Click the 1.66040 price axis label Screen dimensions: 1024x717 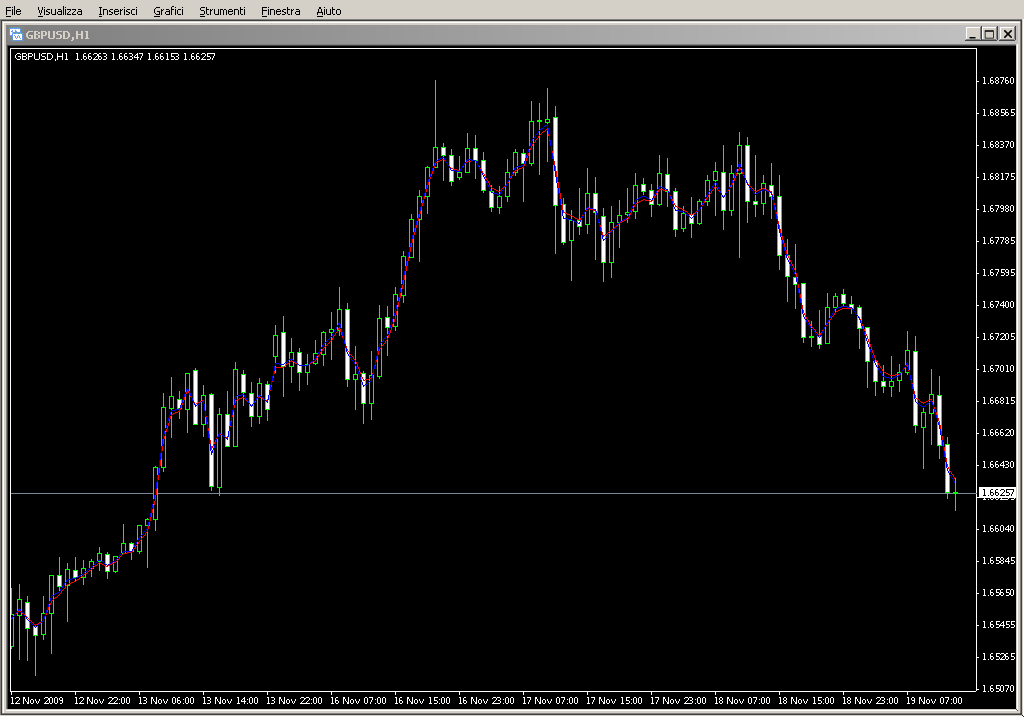(x=999, y=529)
